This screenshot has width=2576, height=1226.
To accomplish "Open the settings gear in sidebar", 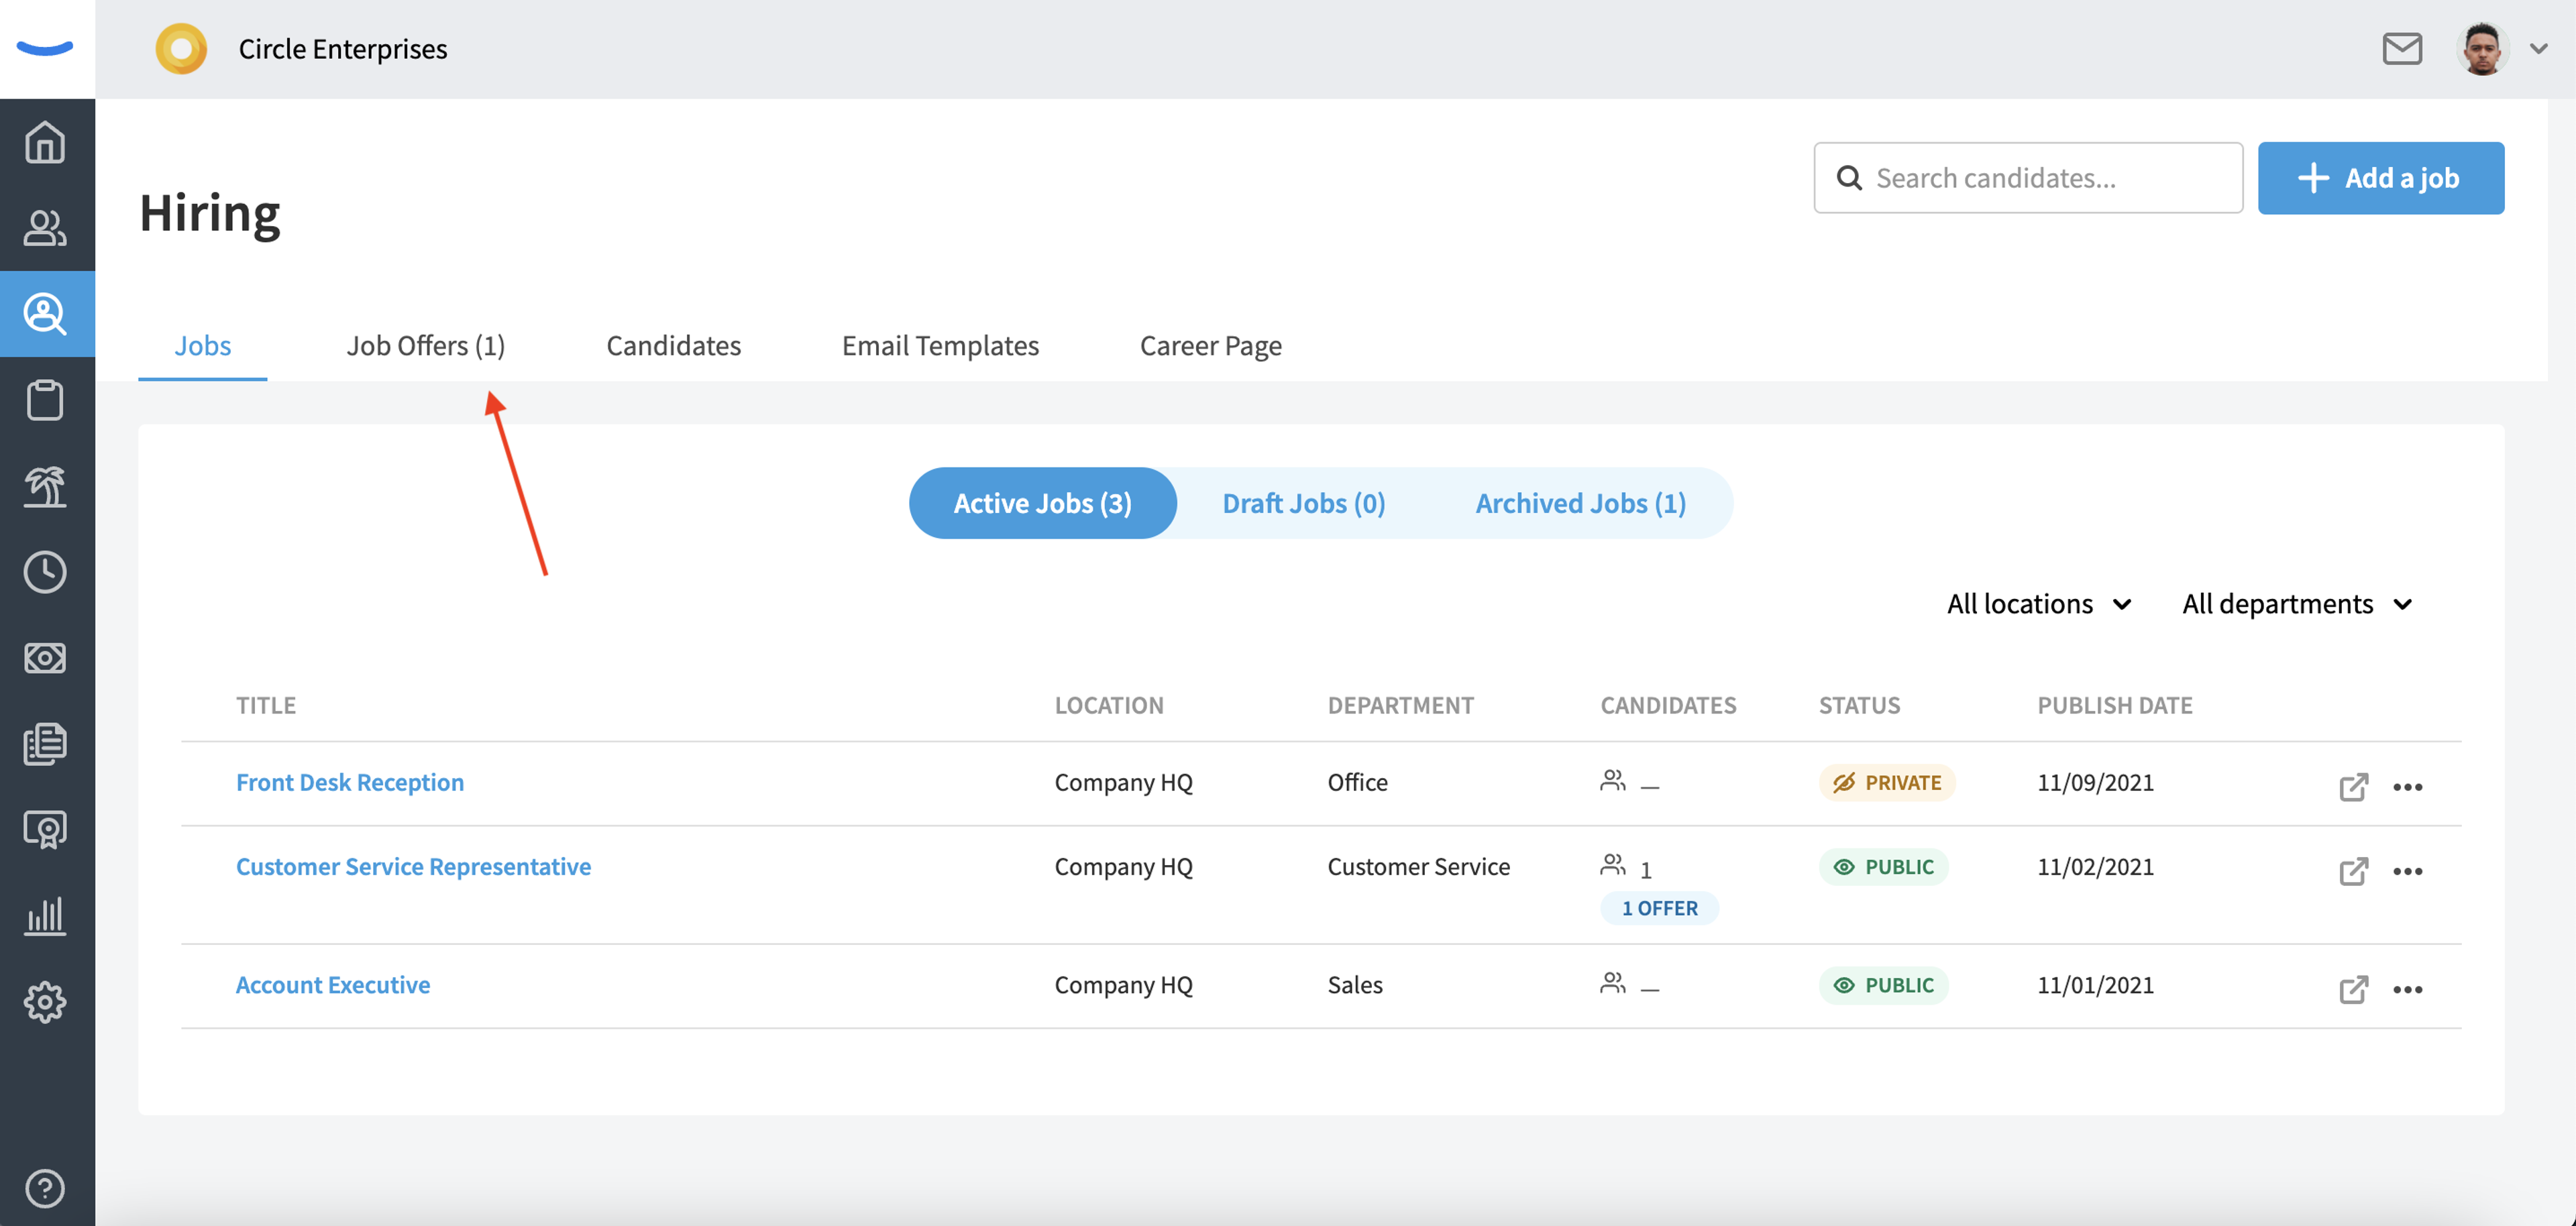I will [x=45, y=1001].
